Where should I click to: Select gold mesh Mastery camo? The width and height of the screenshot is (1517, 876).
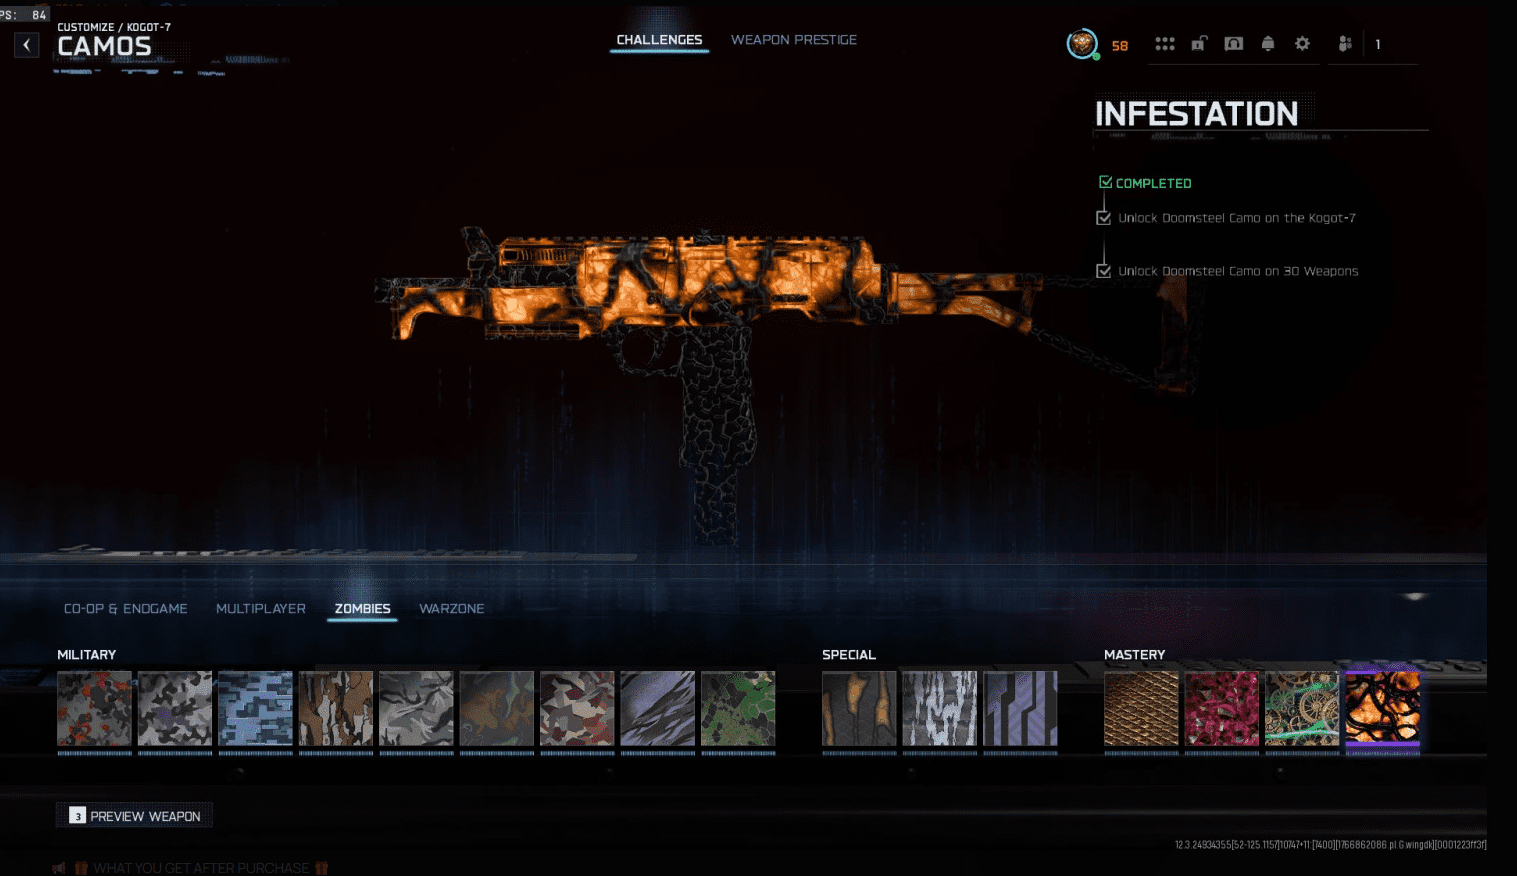point(1142,709)
